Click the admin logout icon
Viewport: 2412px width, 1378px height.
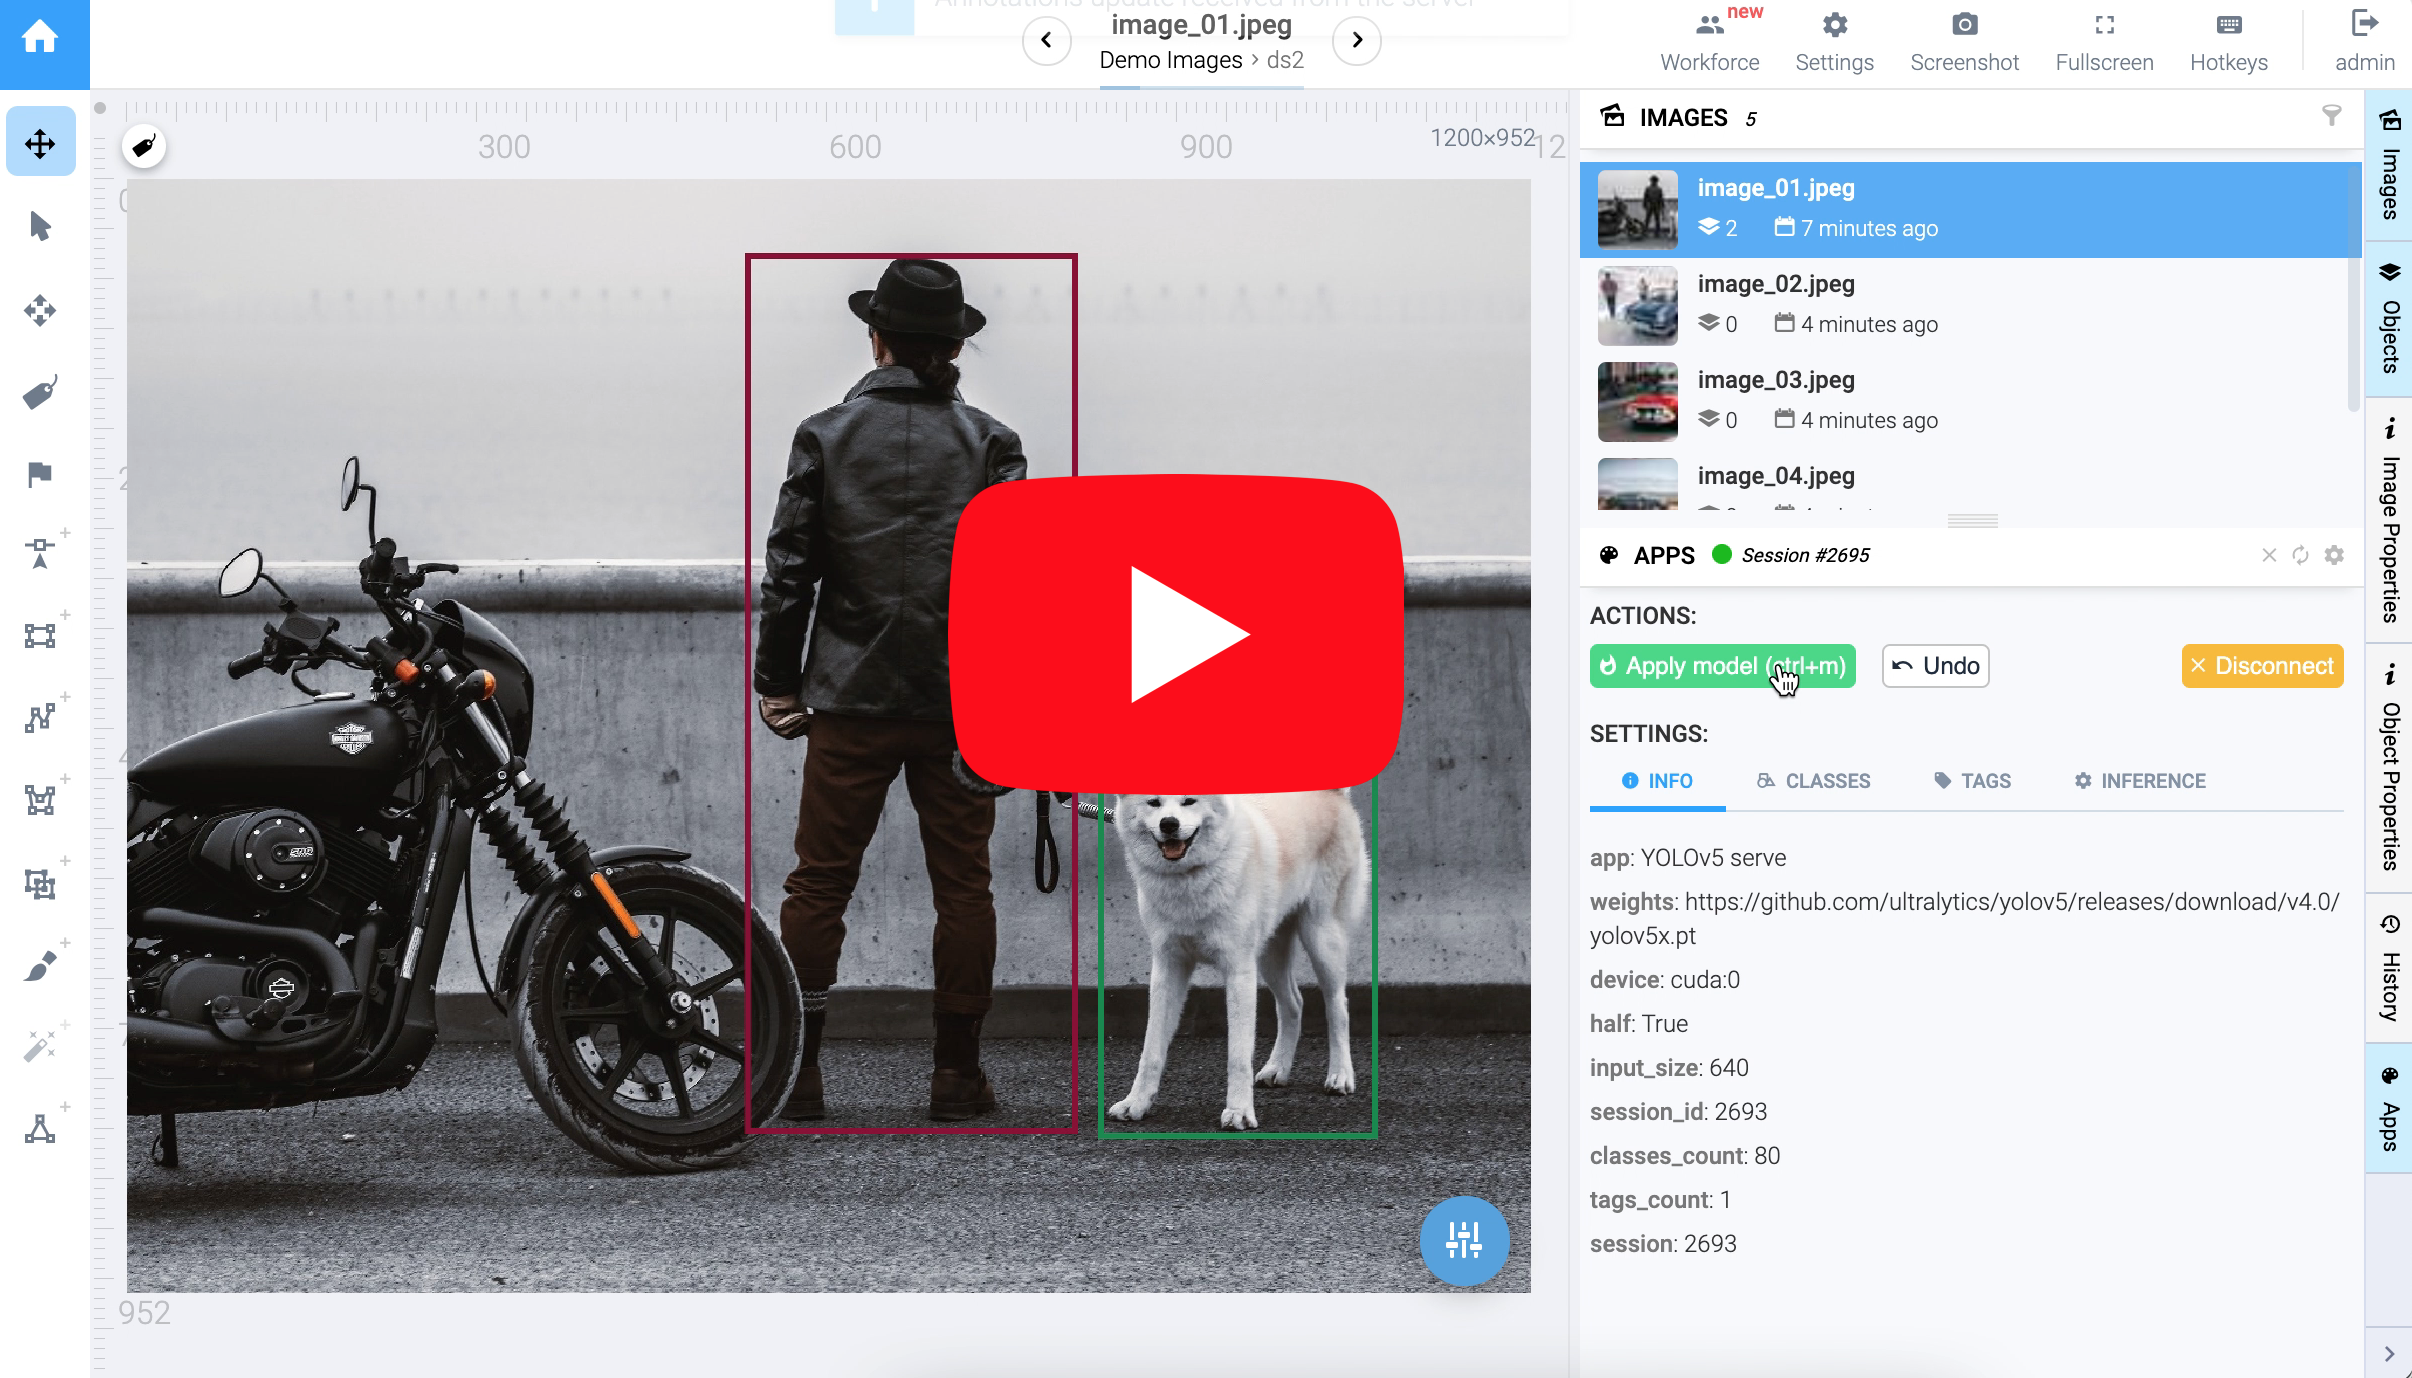point(2364,24)
